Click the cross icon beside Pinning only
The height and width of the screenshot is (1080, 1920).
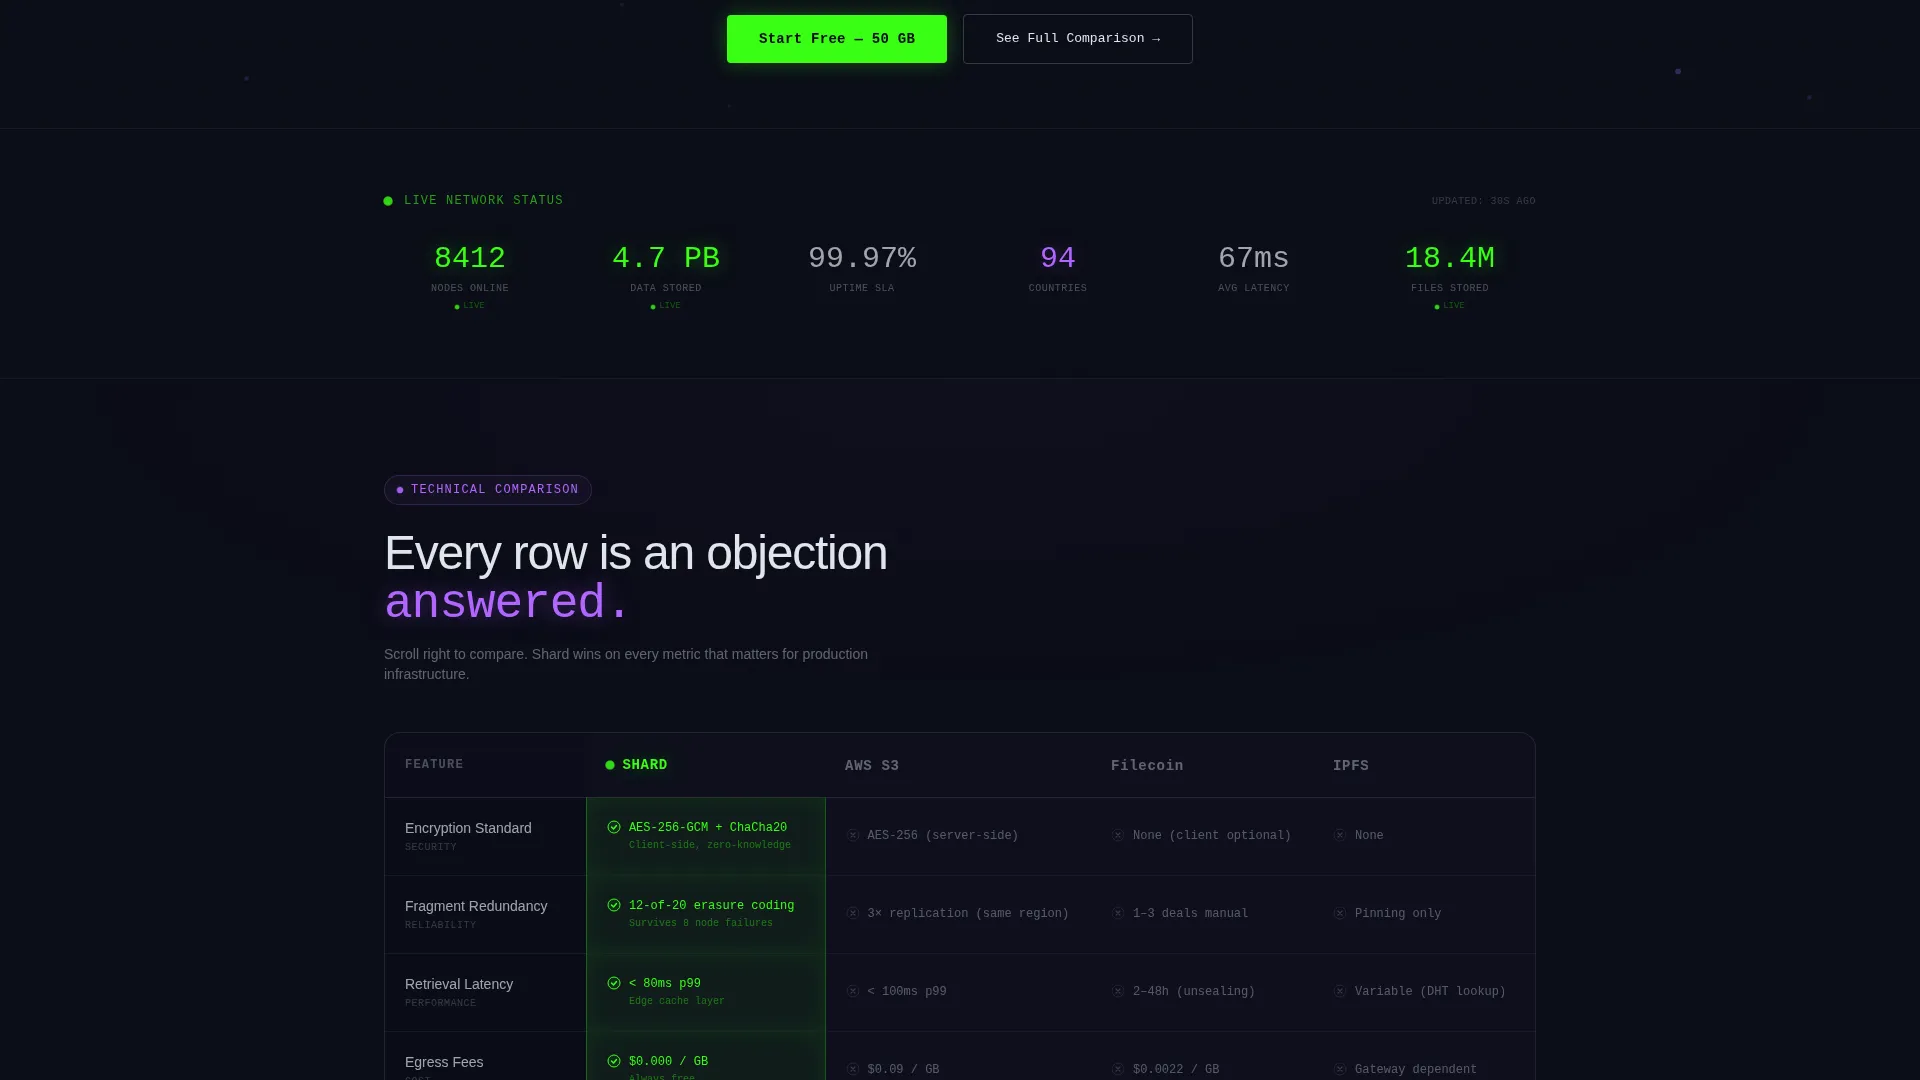(x=1340, y=913)
